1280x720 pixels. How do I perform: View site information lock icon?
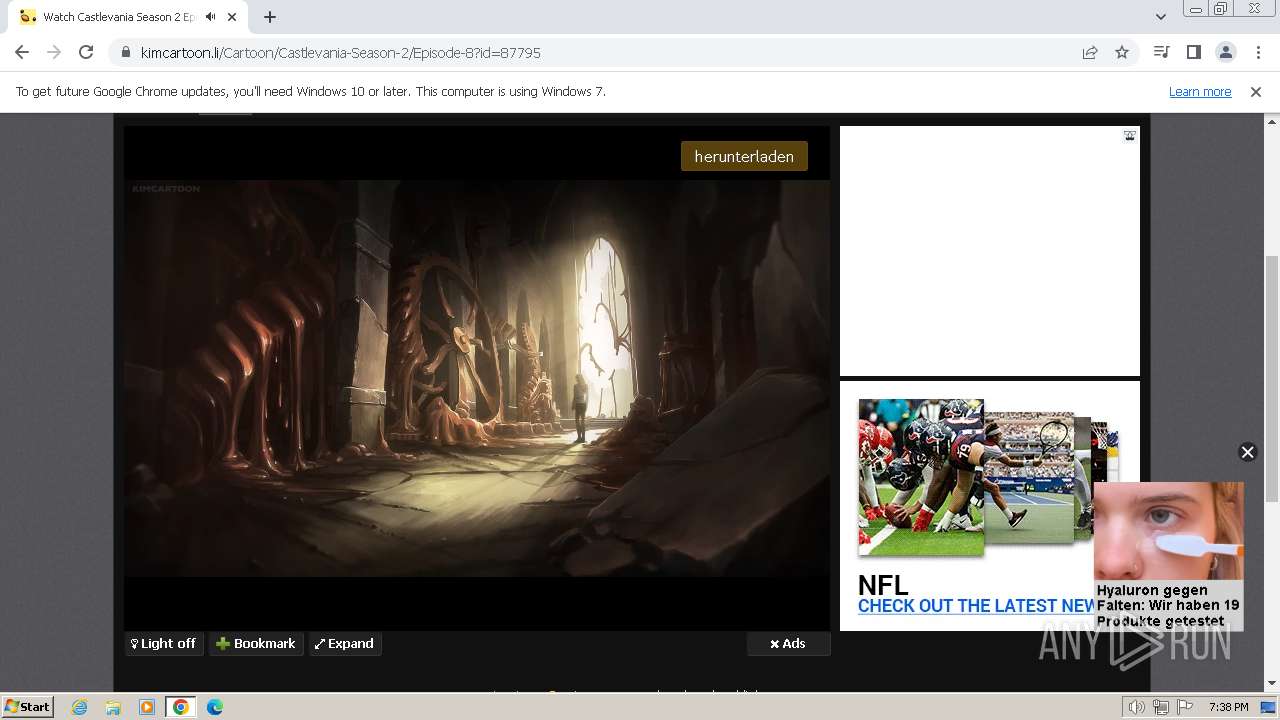click(x=126, y=52)
